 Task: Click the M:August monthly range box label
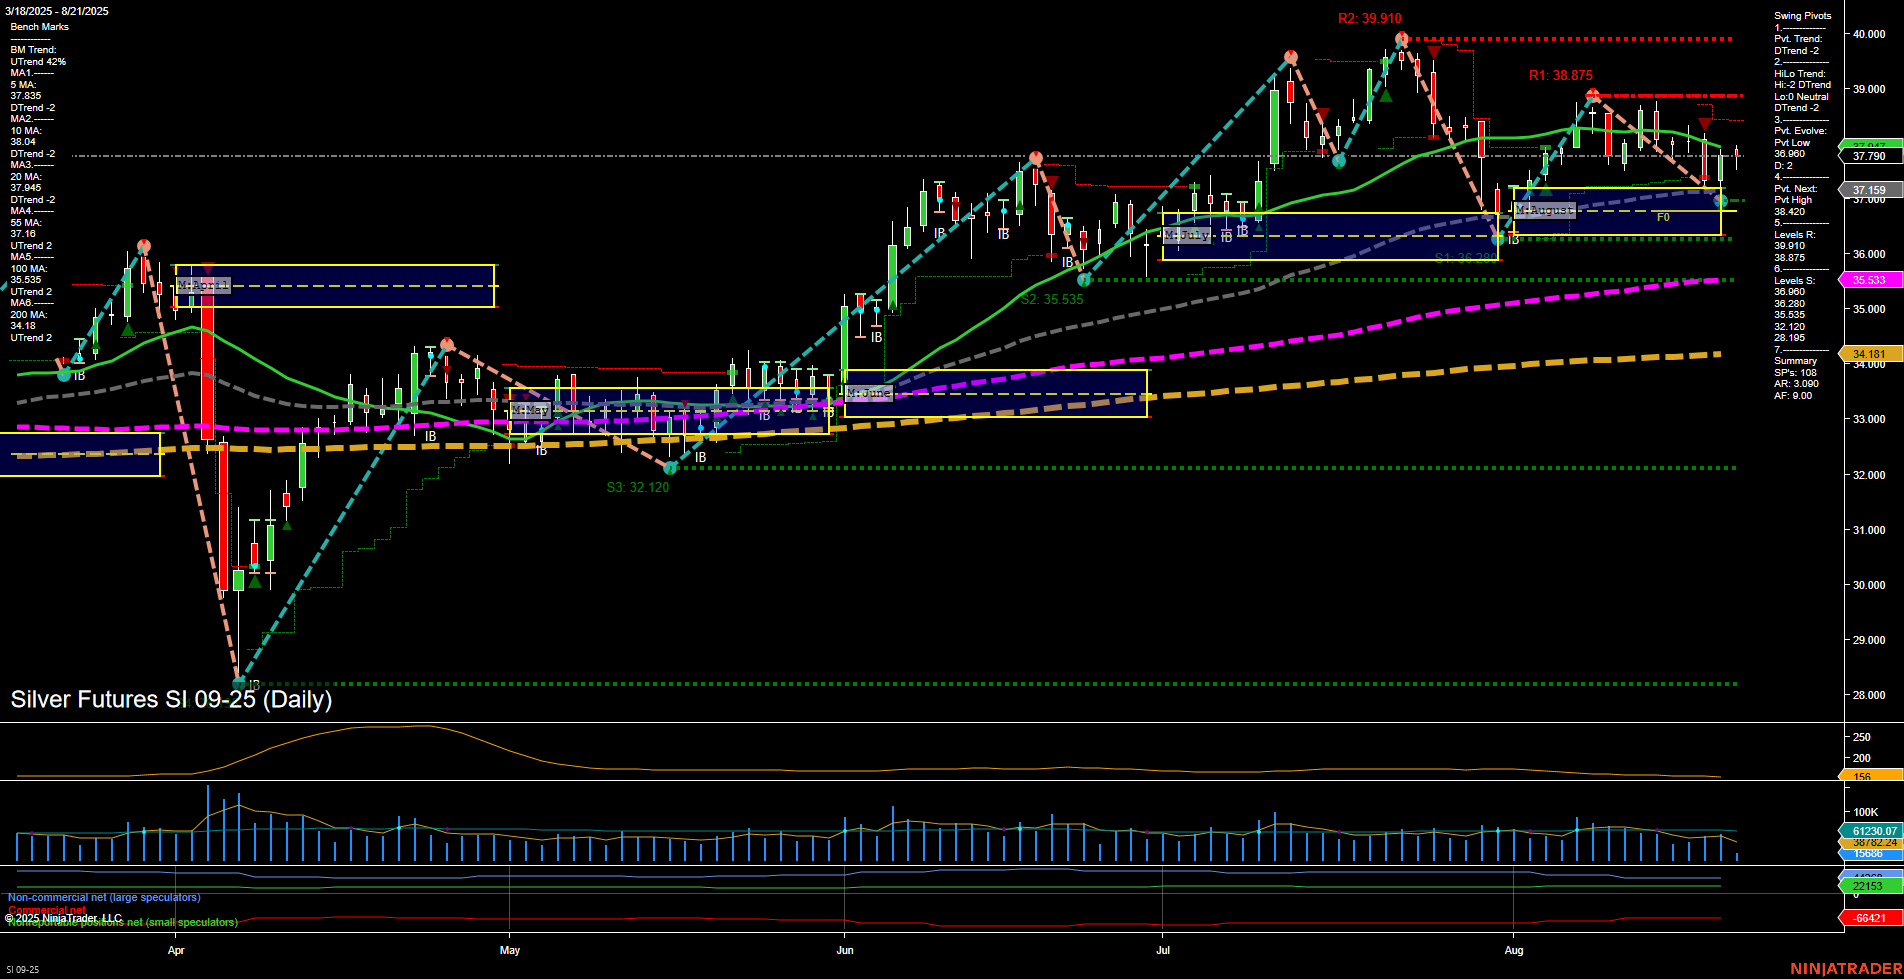click(1545, 210)
